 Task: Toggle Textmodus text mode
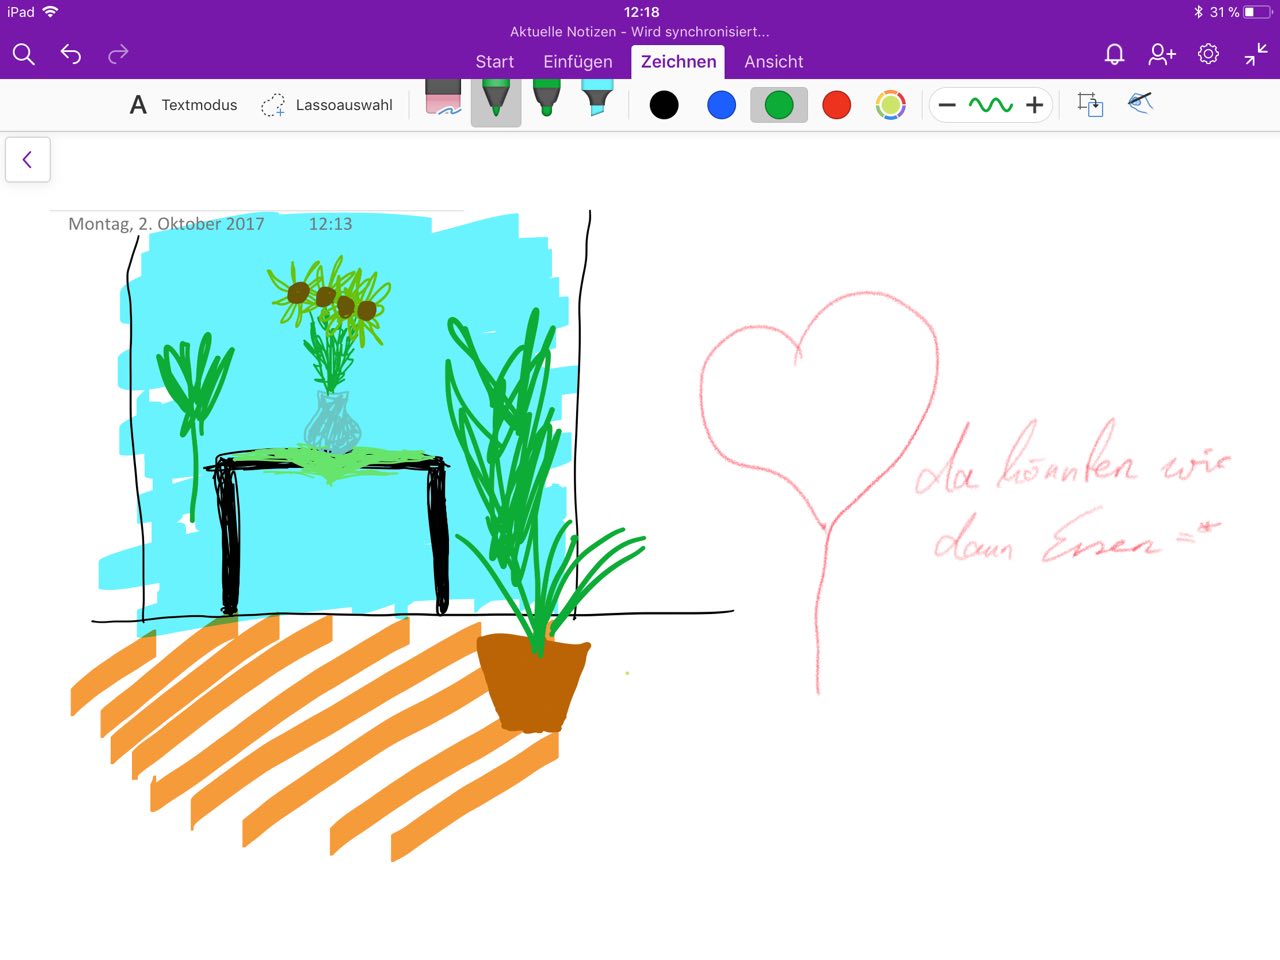click(x=184, y=105)
